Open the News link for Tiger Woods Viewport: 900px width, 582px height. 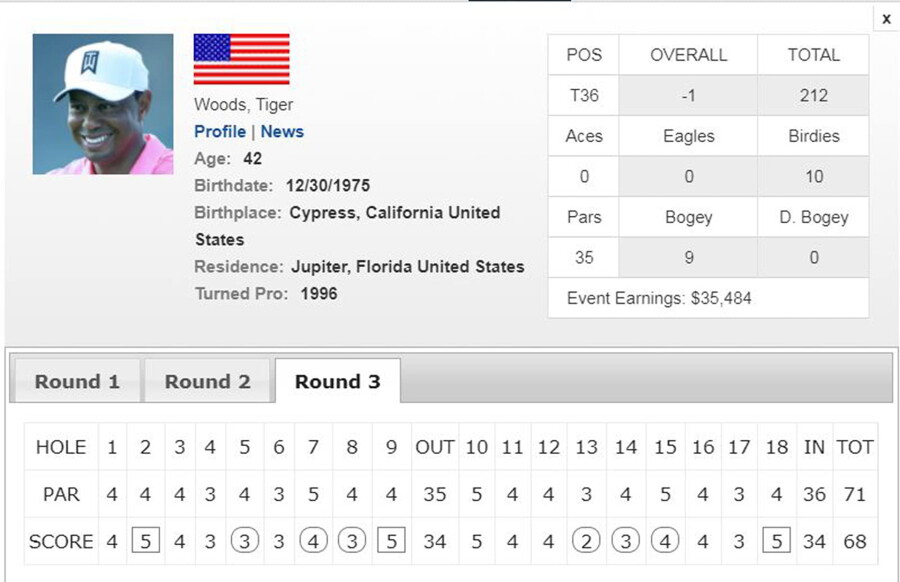coord(282,131)
